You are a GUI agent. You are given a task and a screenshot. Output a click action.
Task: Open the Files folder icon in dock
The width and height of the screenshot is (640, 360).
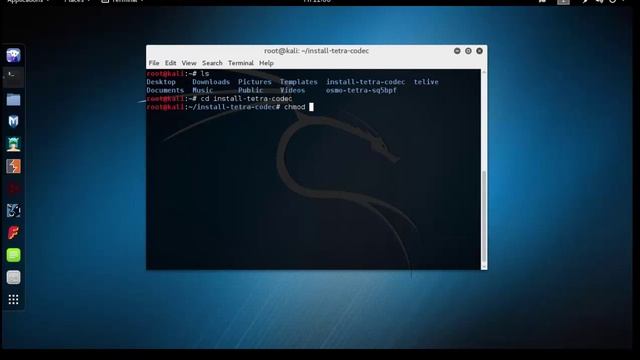13,100
